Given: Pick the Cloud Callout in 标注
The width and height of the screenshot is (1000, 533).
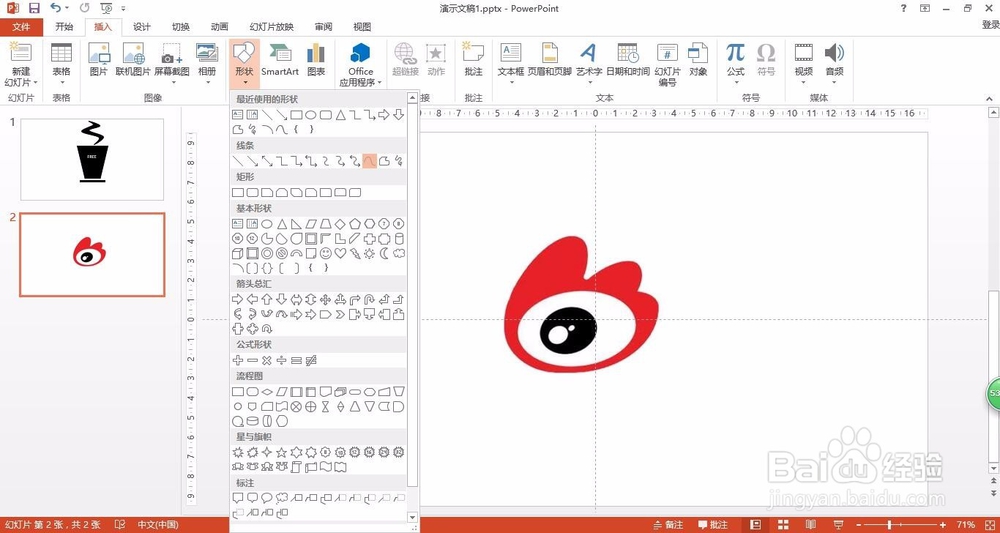Looking at the screenshot, I should 282,498.
